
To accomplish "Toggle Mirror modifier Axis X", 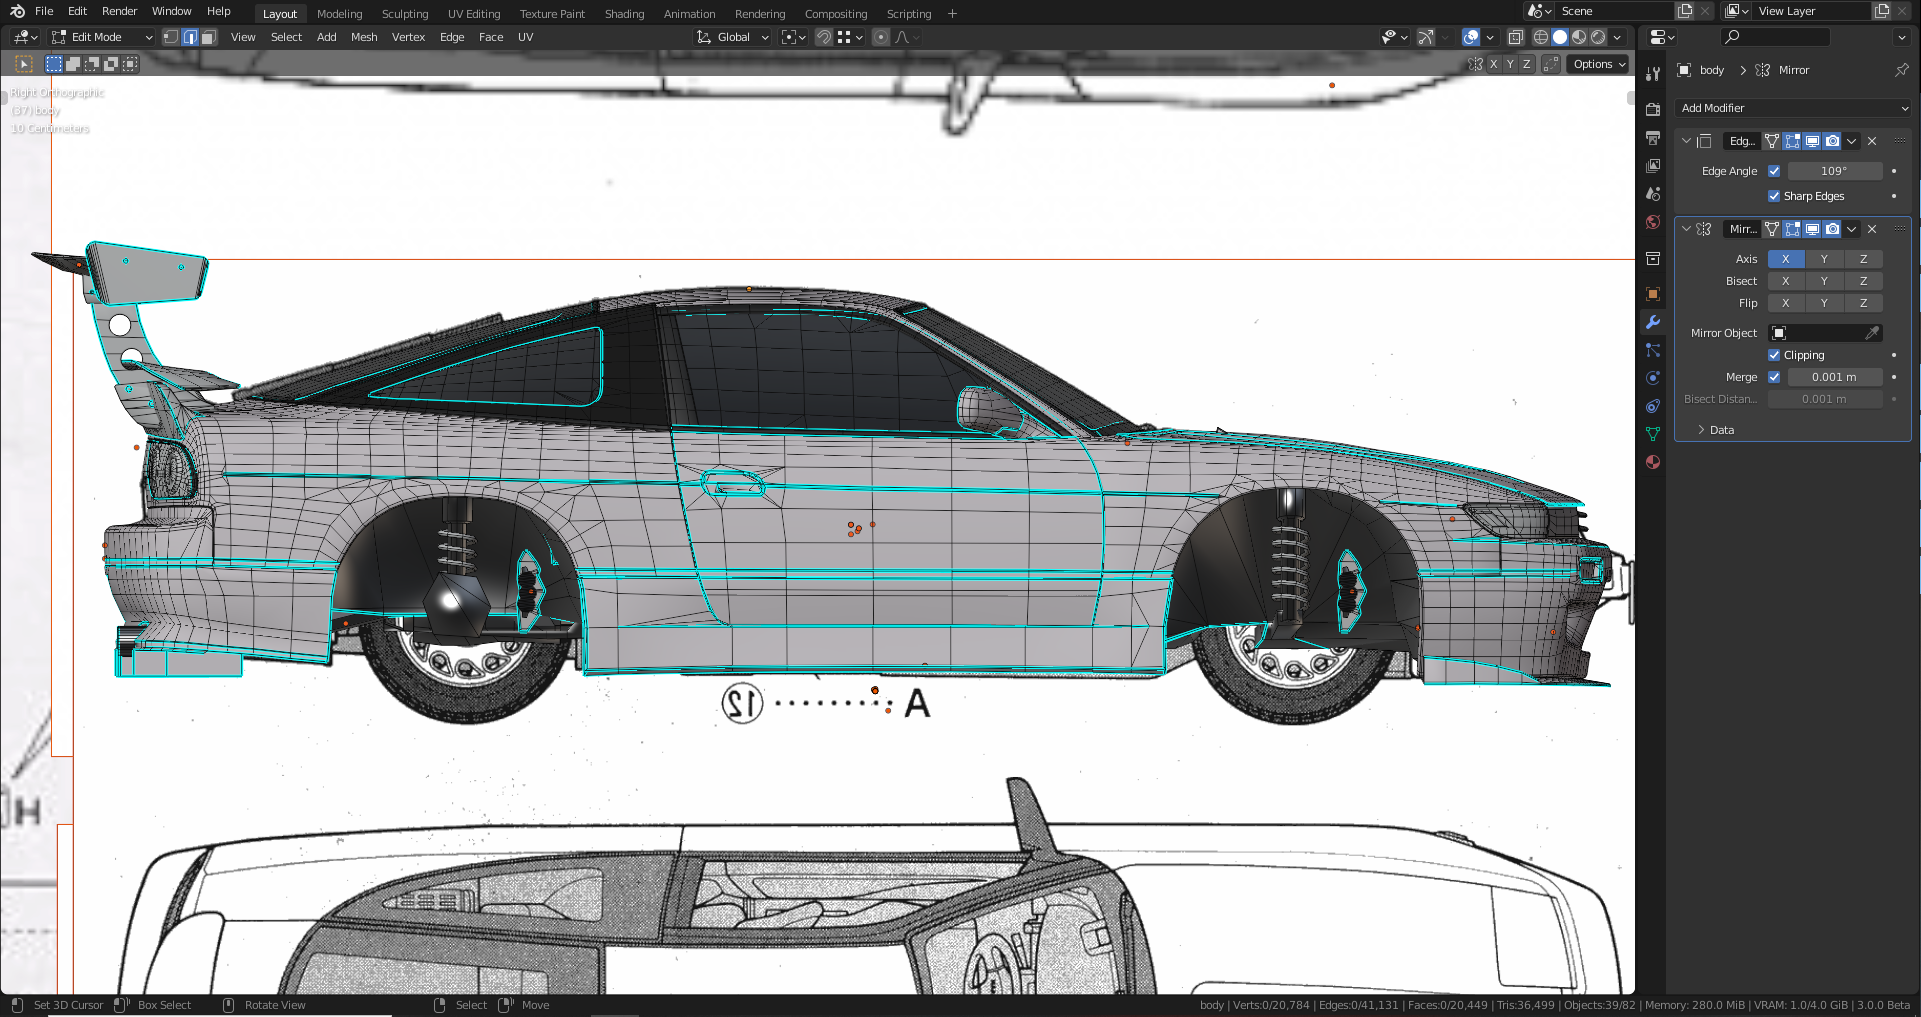I will [1786, 259].
